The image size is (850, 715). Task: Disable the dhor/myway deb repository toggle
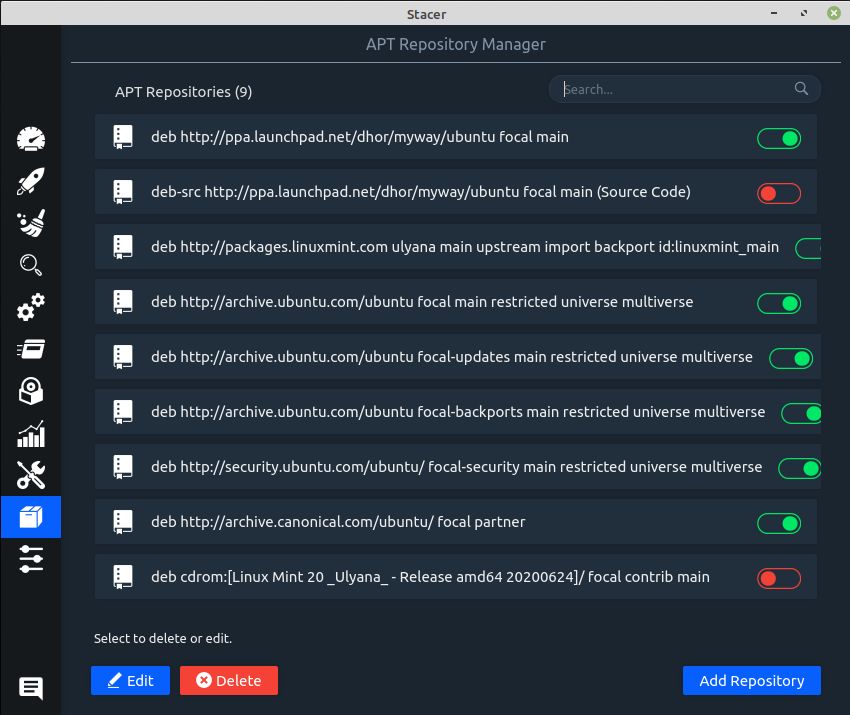[779, 139]
